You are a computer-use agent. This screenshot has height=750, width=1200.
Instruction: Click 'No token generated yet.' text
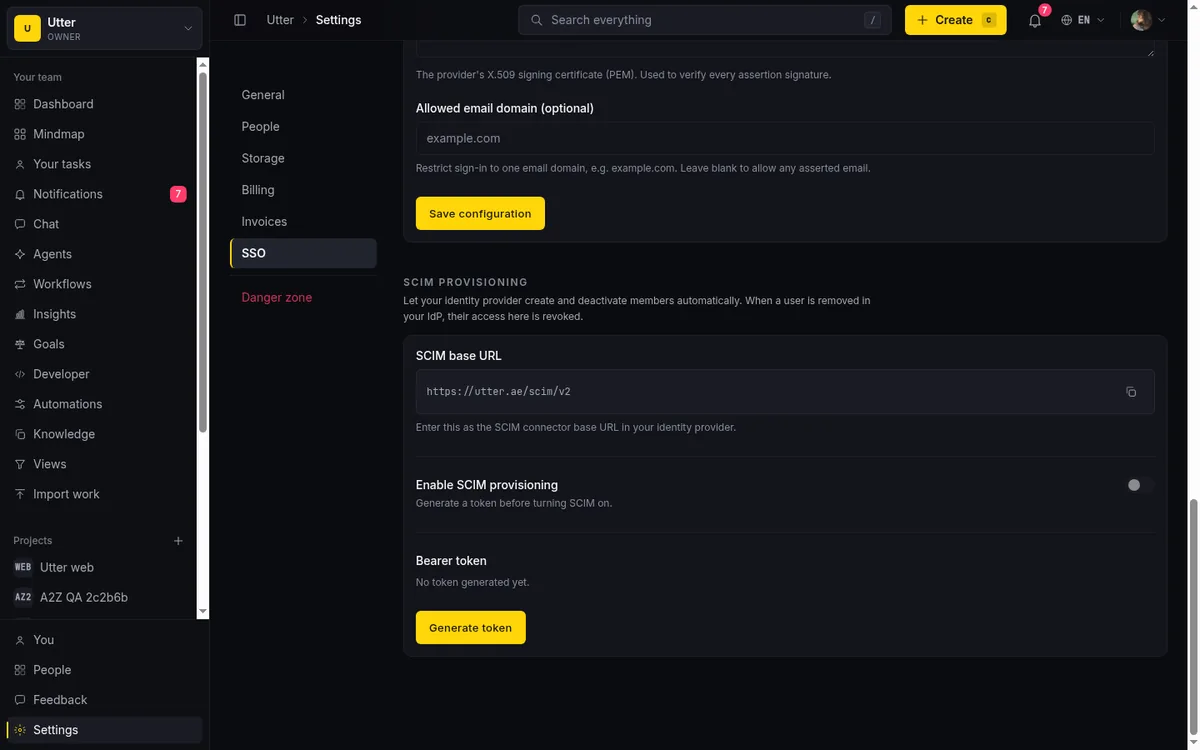click(472, 582)
